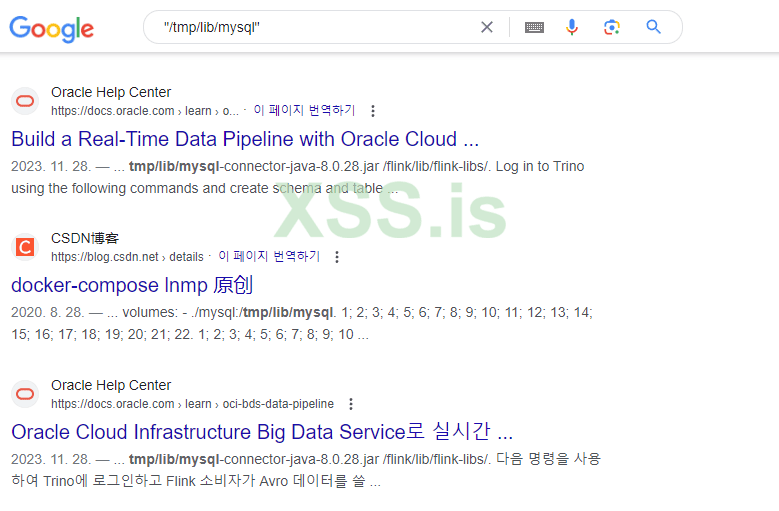The image size is (779, 511).
Task: Click the URL "https://blog.csdn.net › details"
Action: tap(127, 257)
